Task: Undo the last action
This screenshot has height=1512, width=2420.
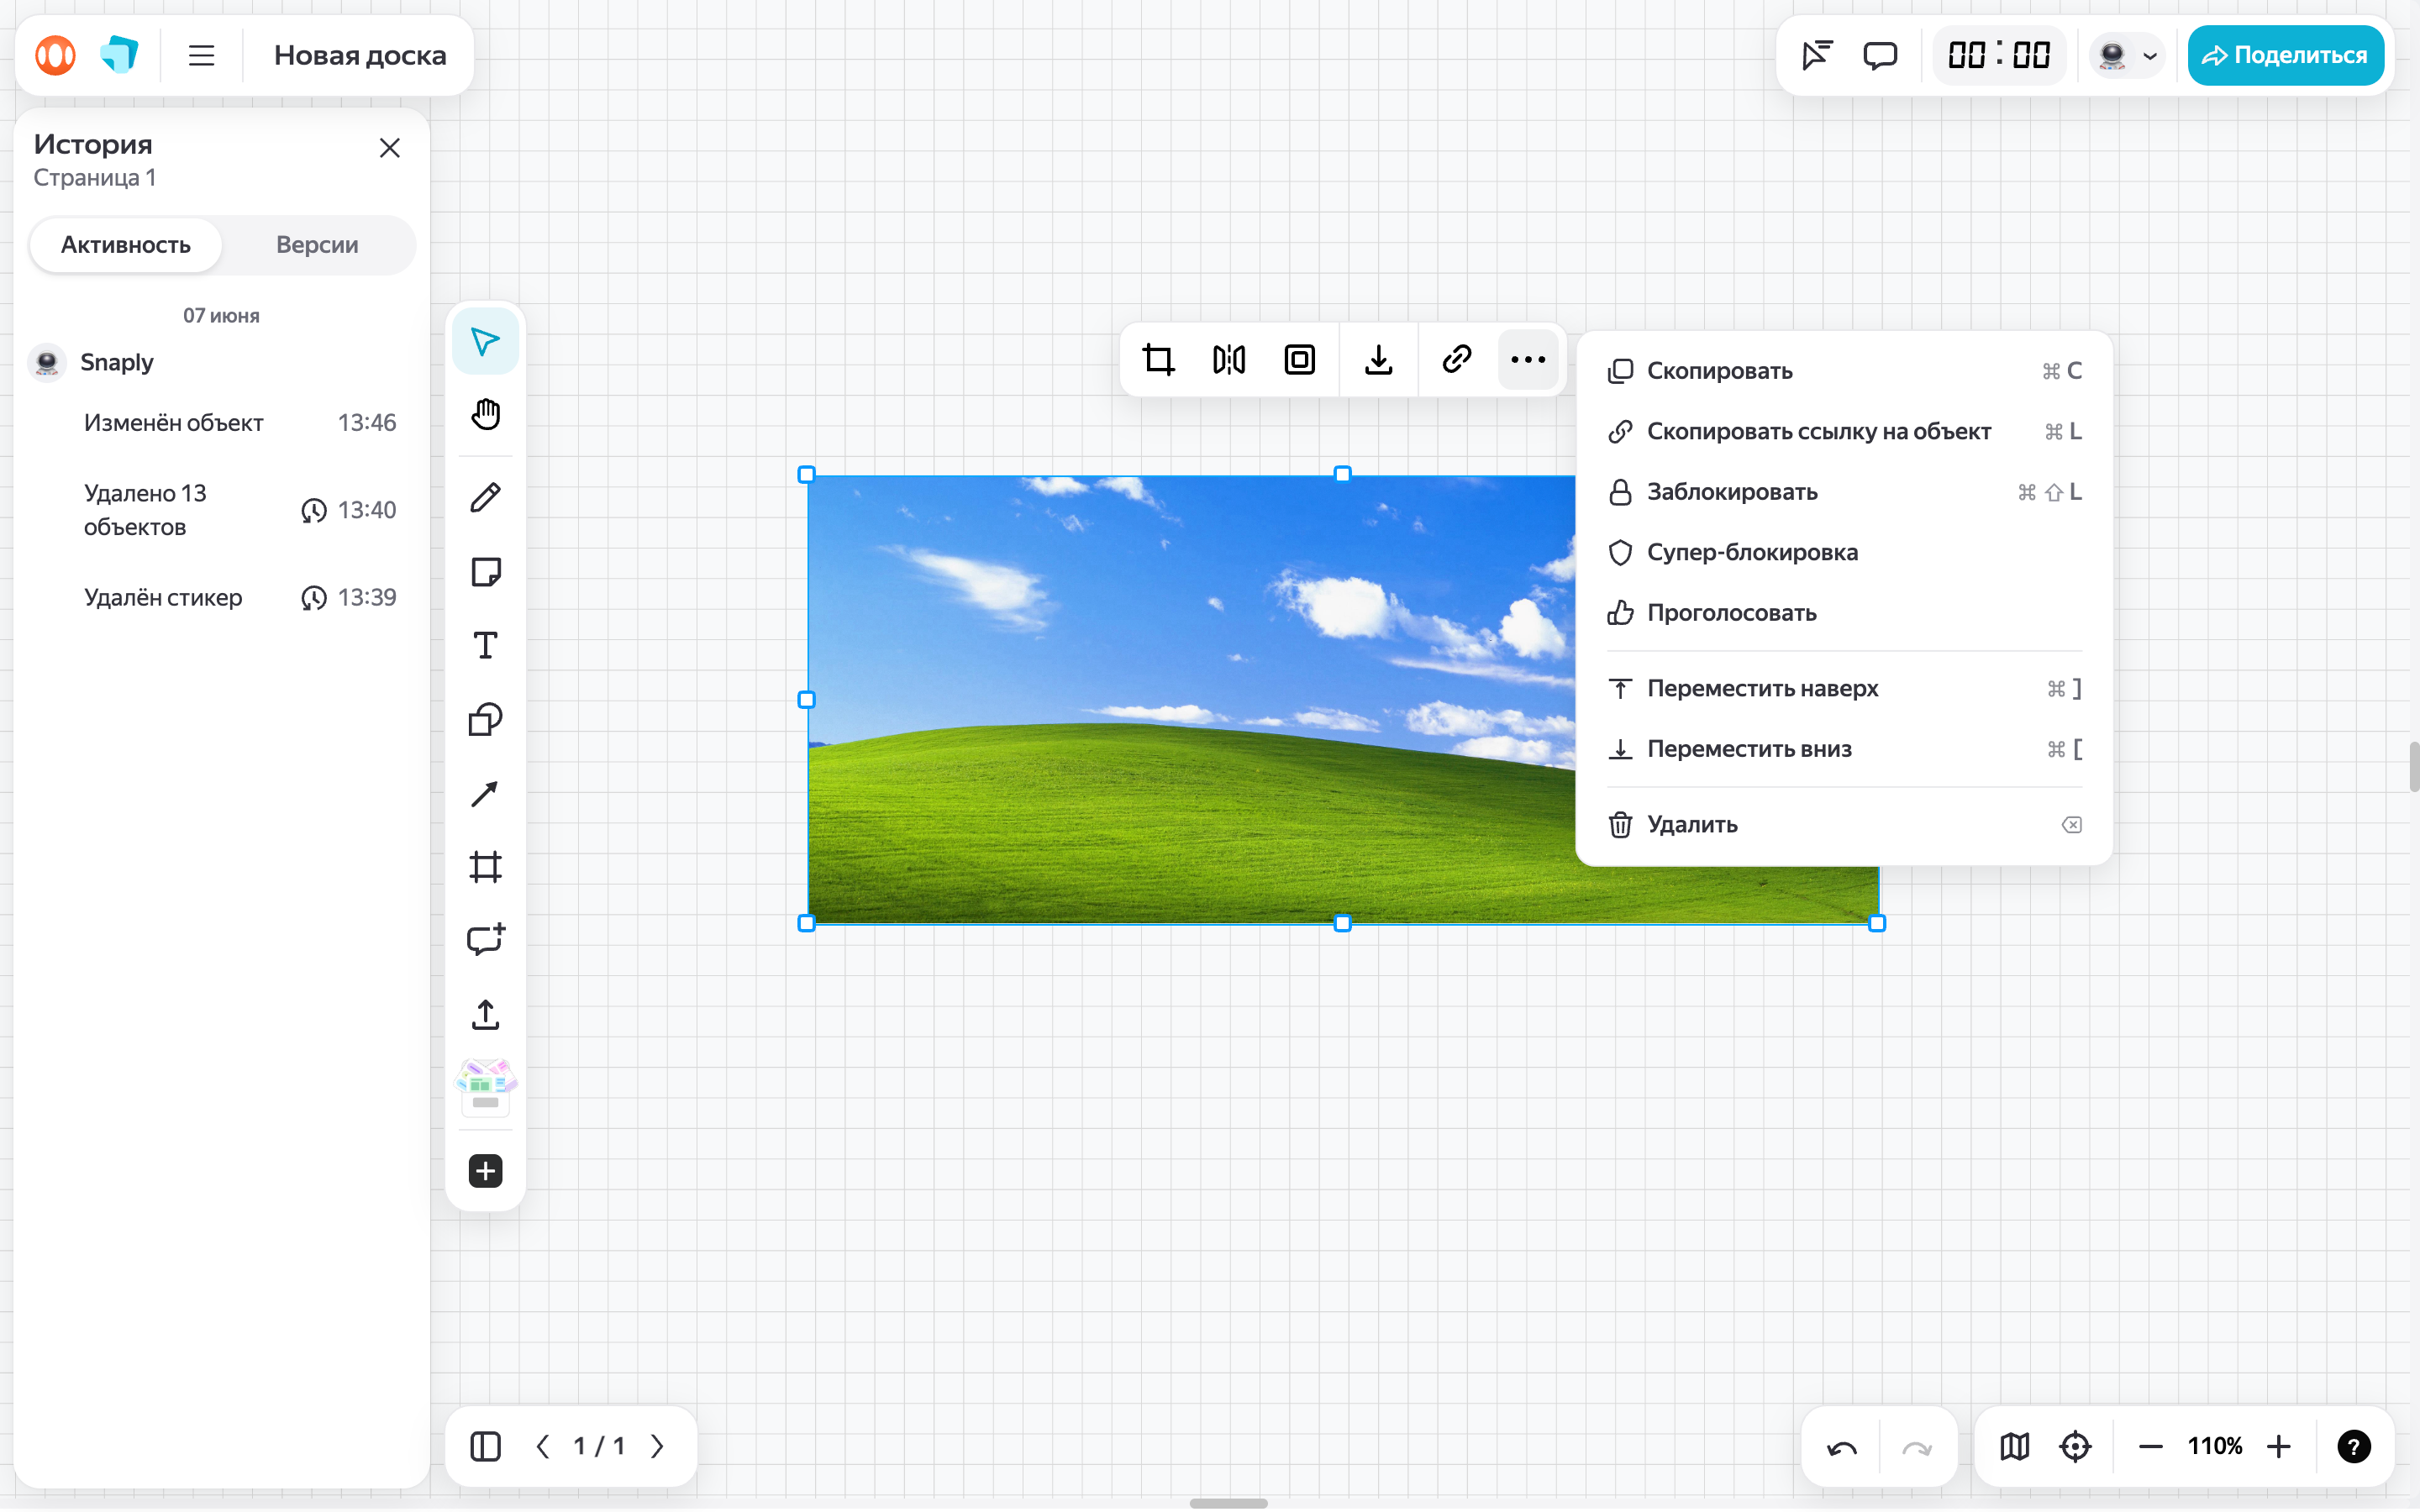Action: click(1842, 1447)
